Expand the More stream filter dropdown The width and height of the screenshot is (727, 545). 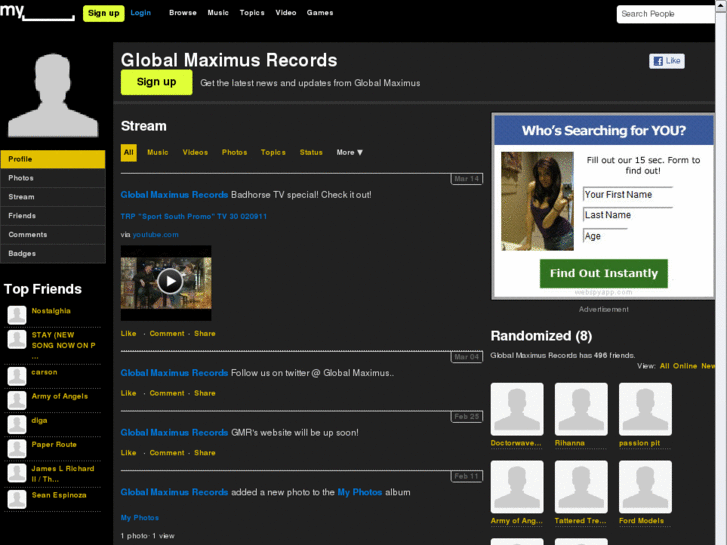click(x=350, y=152)
